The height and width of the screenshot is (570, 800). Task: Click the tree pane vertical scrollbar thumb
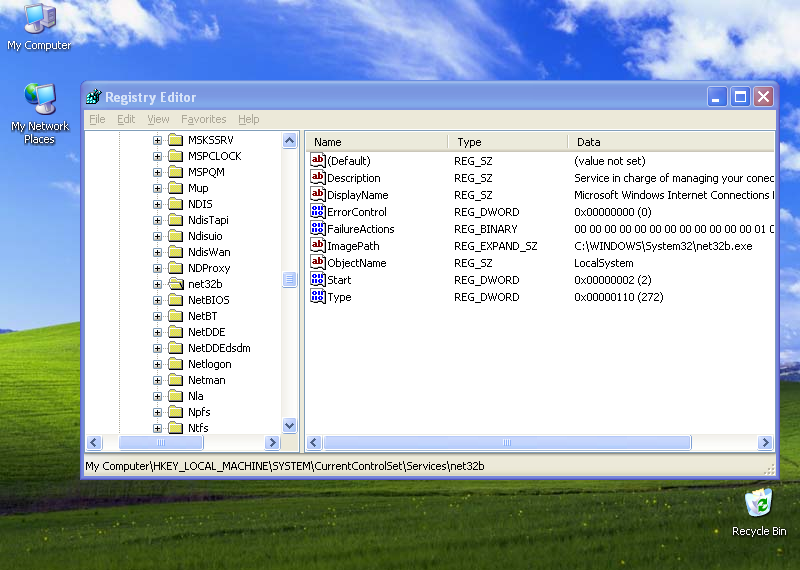tap(289, 279)
